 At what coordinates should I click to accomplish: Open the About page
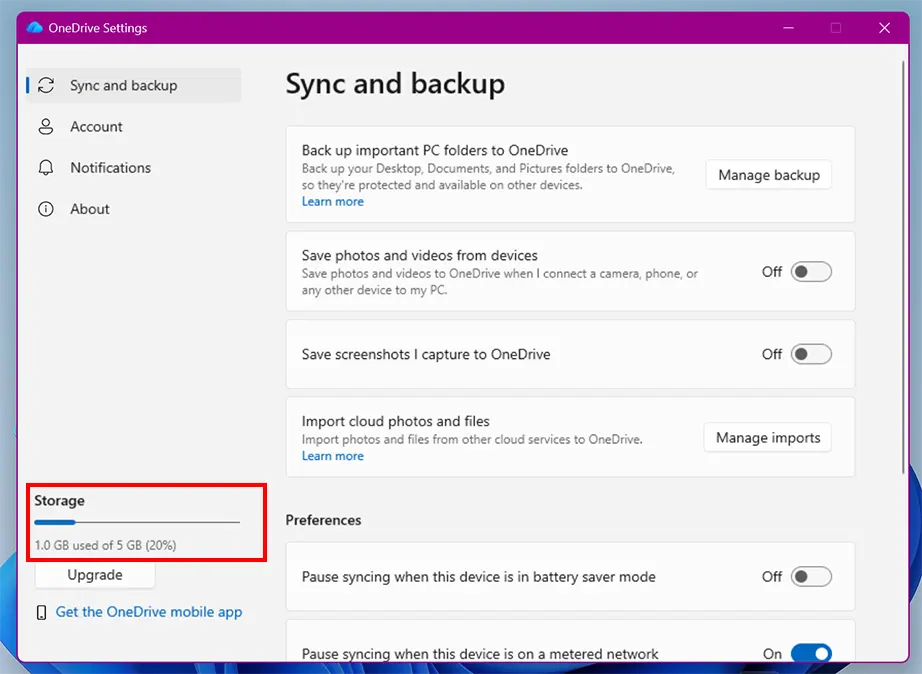[x=133, y=209]
